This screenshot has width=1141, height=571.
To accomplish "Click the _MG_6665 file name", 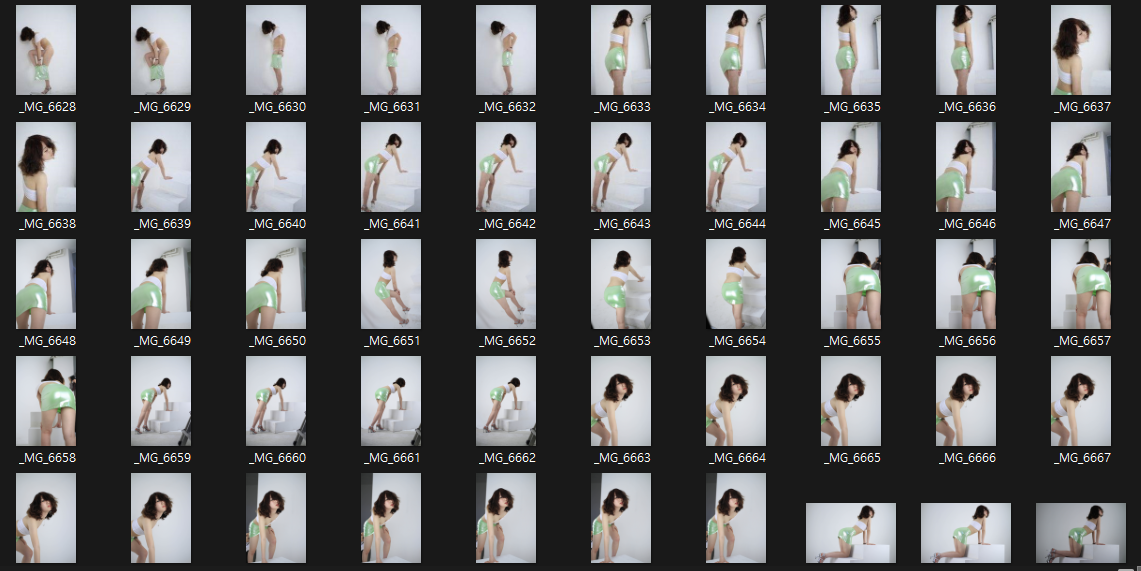I will (852, 458).
